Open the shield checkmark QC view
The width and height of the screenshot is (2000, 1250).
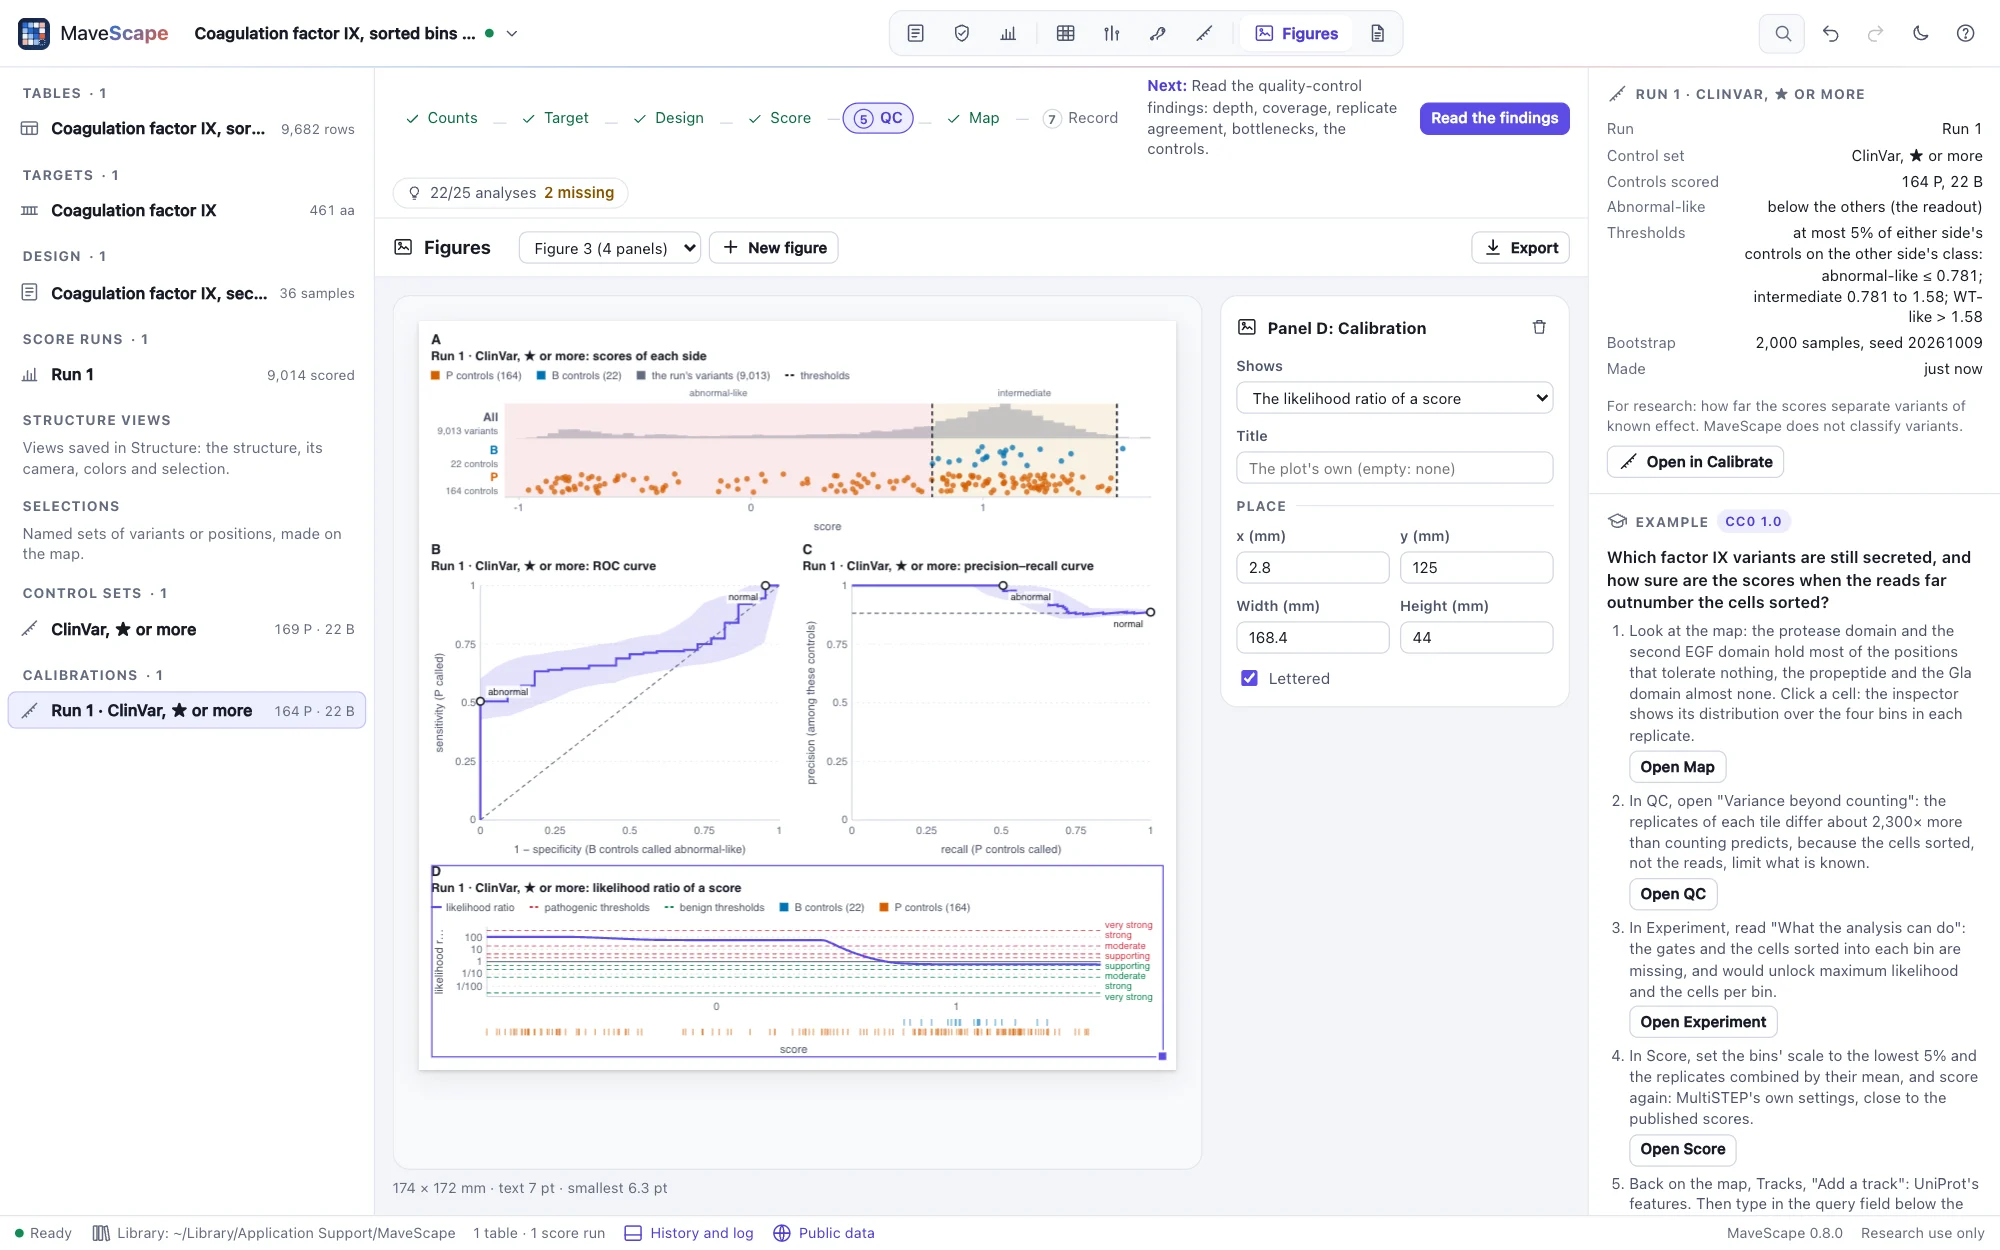[x=962, y=33]
